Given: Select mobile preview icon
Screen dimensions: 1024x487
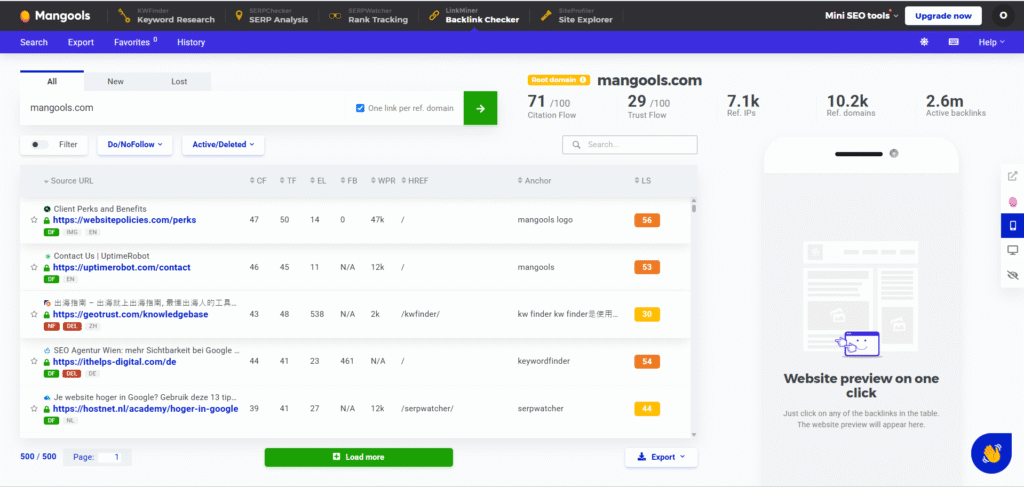Looking at the screenshot, I should 1012,226.
